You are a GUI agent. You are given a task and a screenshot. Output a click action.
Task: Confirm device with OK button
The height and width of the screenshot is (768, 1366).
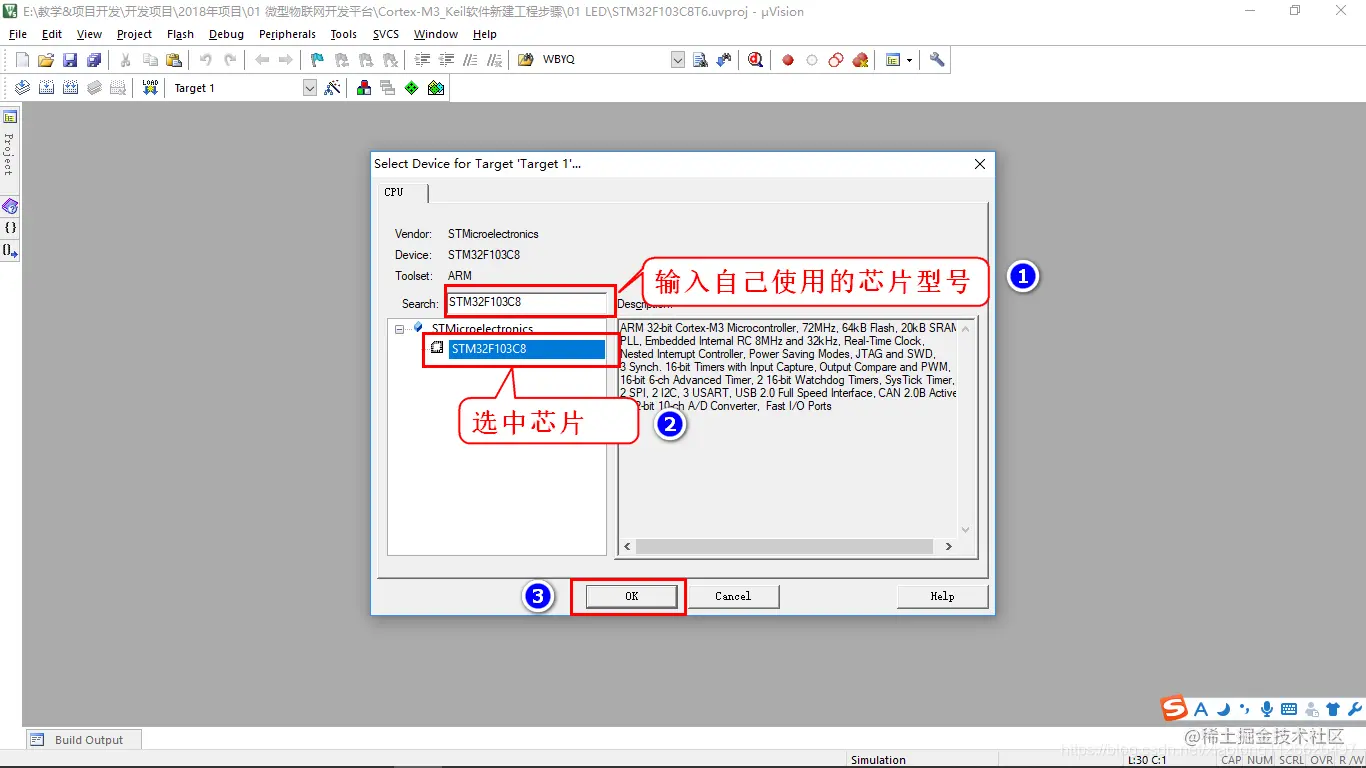click(631, 596)
